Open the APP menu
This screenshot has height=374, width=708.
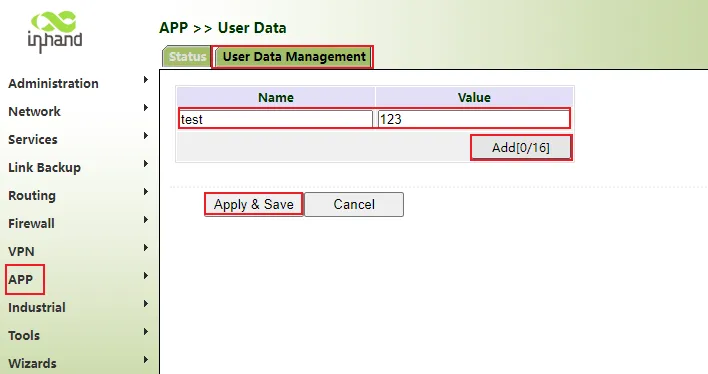21,280
